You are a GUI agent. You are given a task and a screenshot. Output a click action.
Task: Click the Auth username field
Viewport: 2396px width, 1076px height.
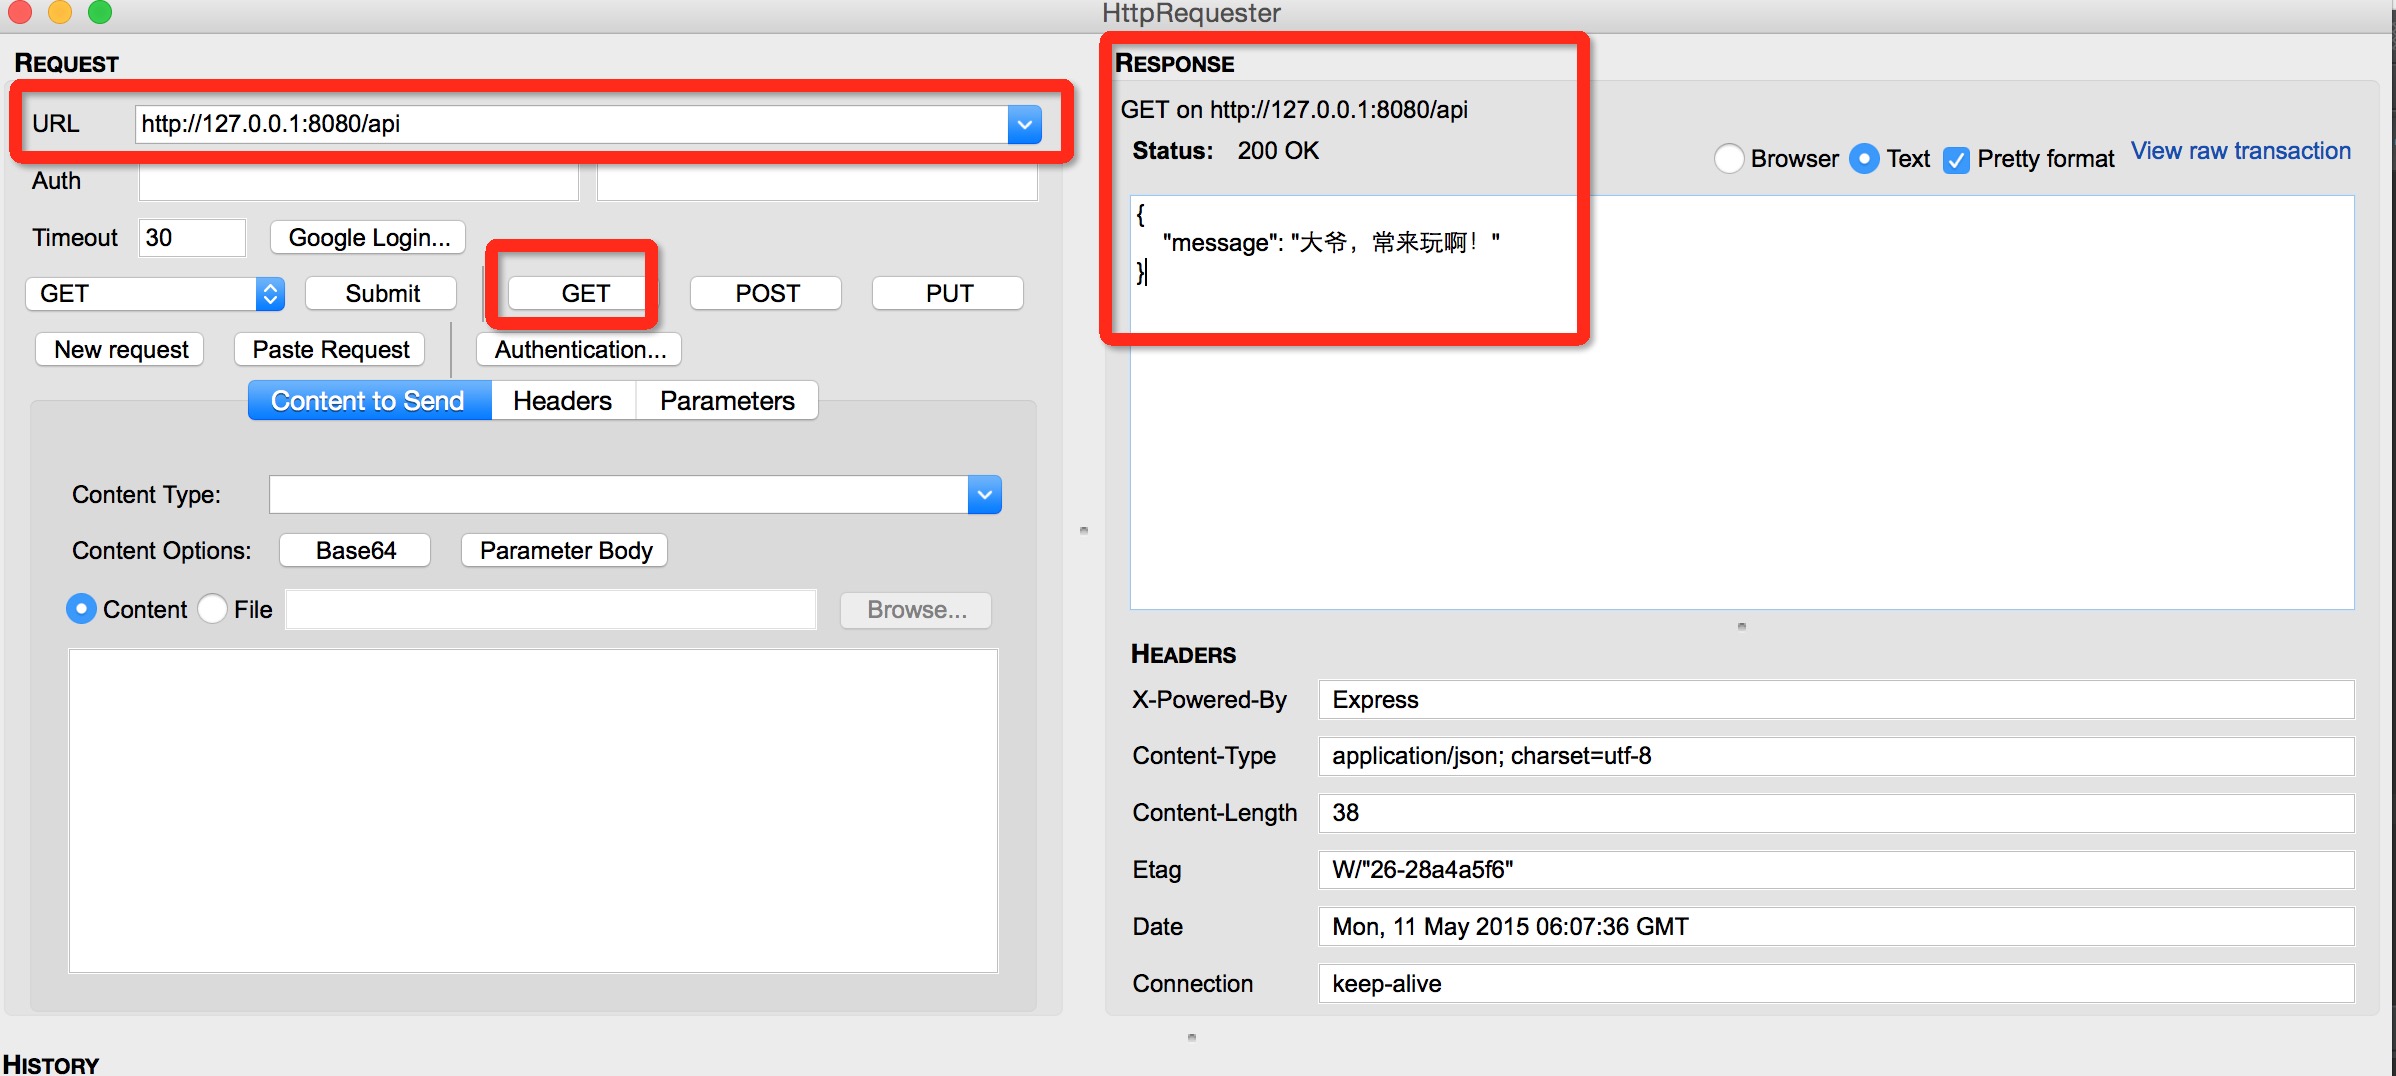coord(358,181)
